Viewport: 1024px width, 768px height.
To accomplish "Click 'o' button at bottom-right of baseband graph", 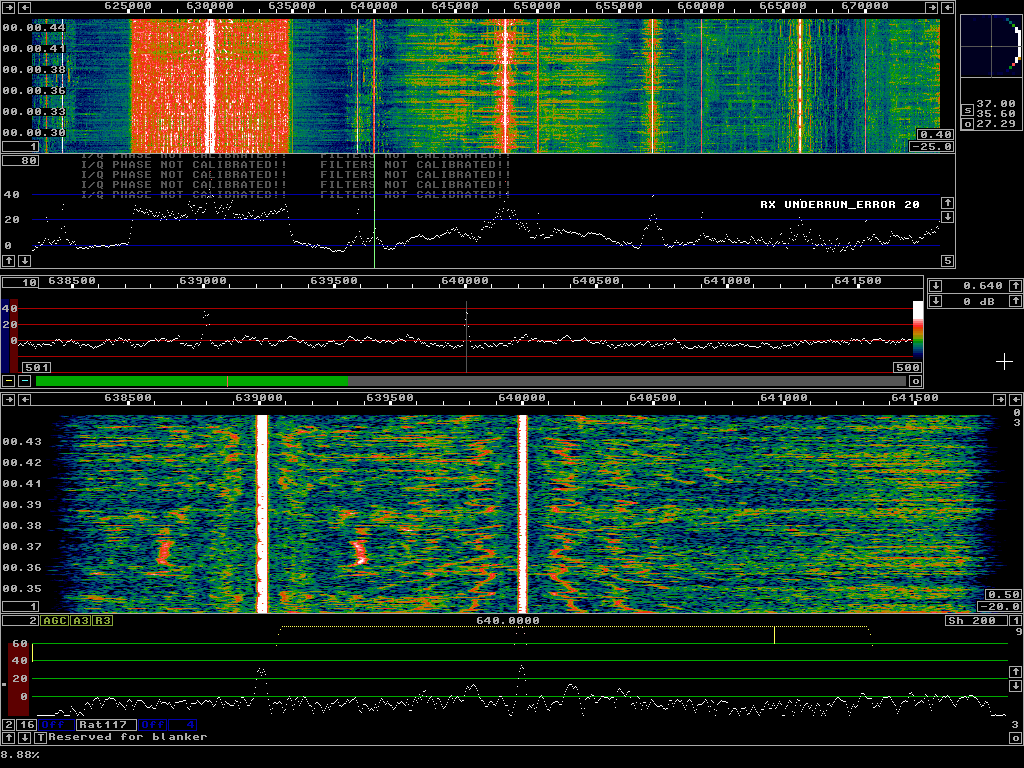I will pos(1016,738).
